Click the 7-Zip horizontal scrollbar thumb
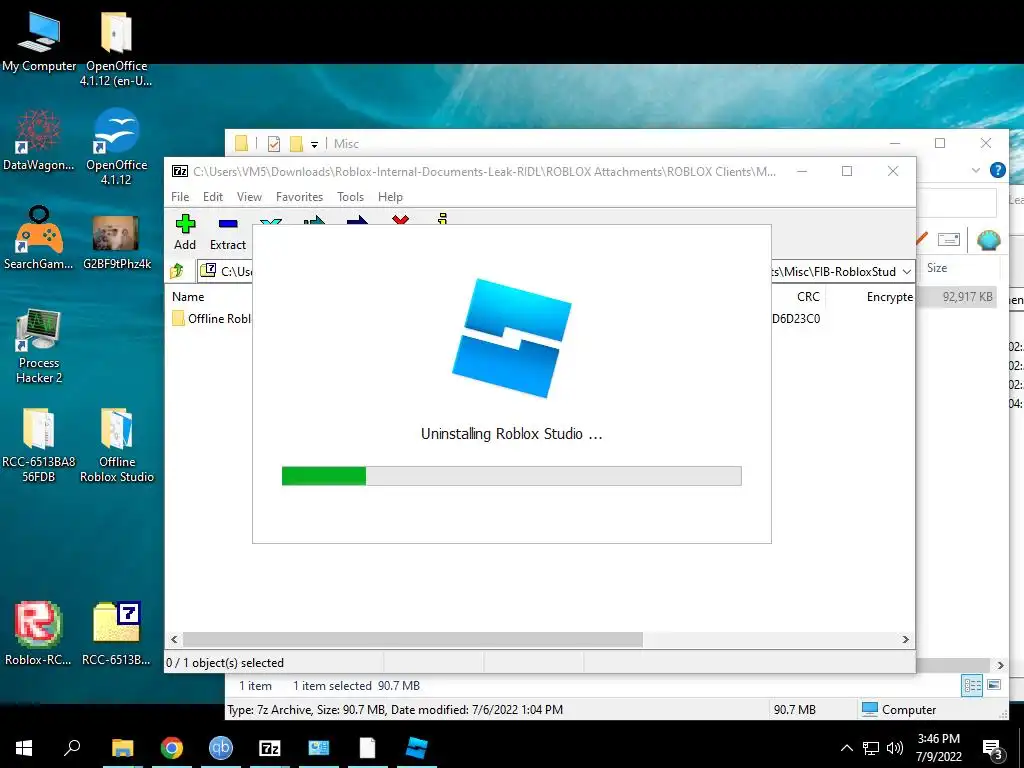 413,639
